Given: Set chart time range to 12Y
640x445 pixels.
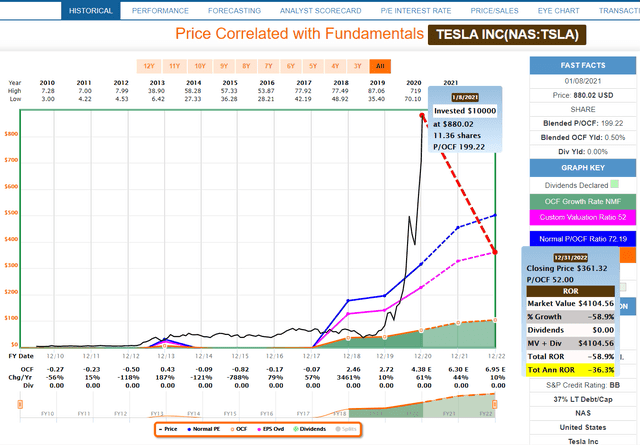Looking at the screenshot, I should [x=151, y=64].
